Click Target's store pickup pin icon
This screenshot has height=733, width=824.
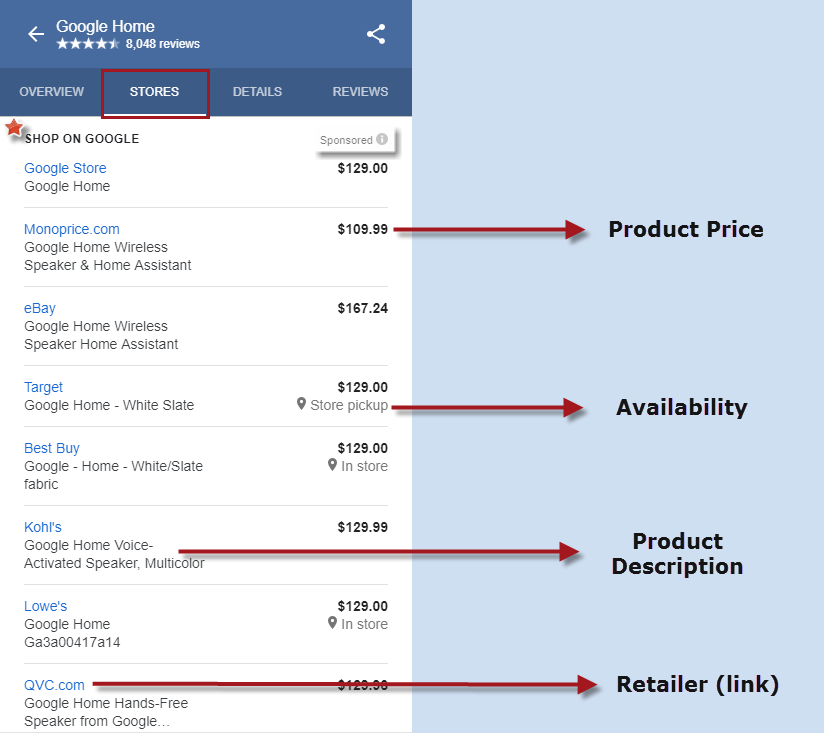pos(301,404)
